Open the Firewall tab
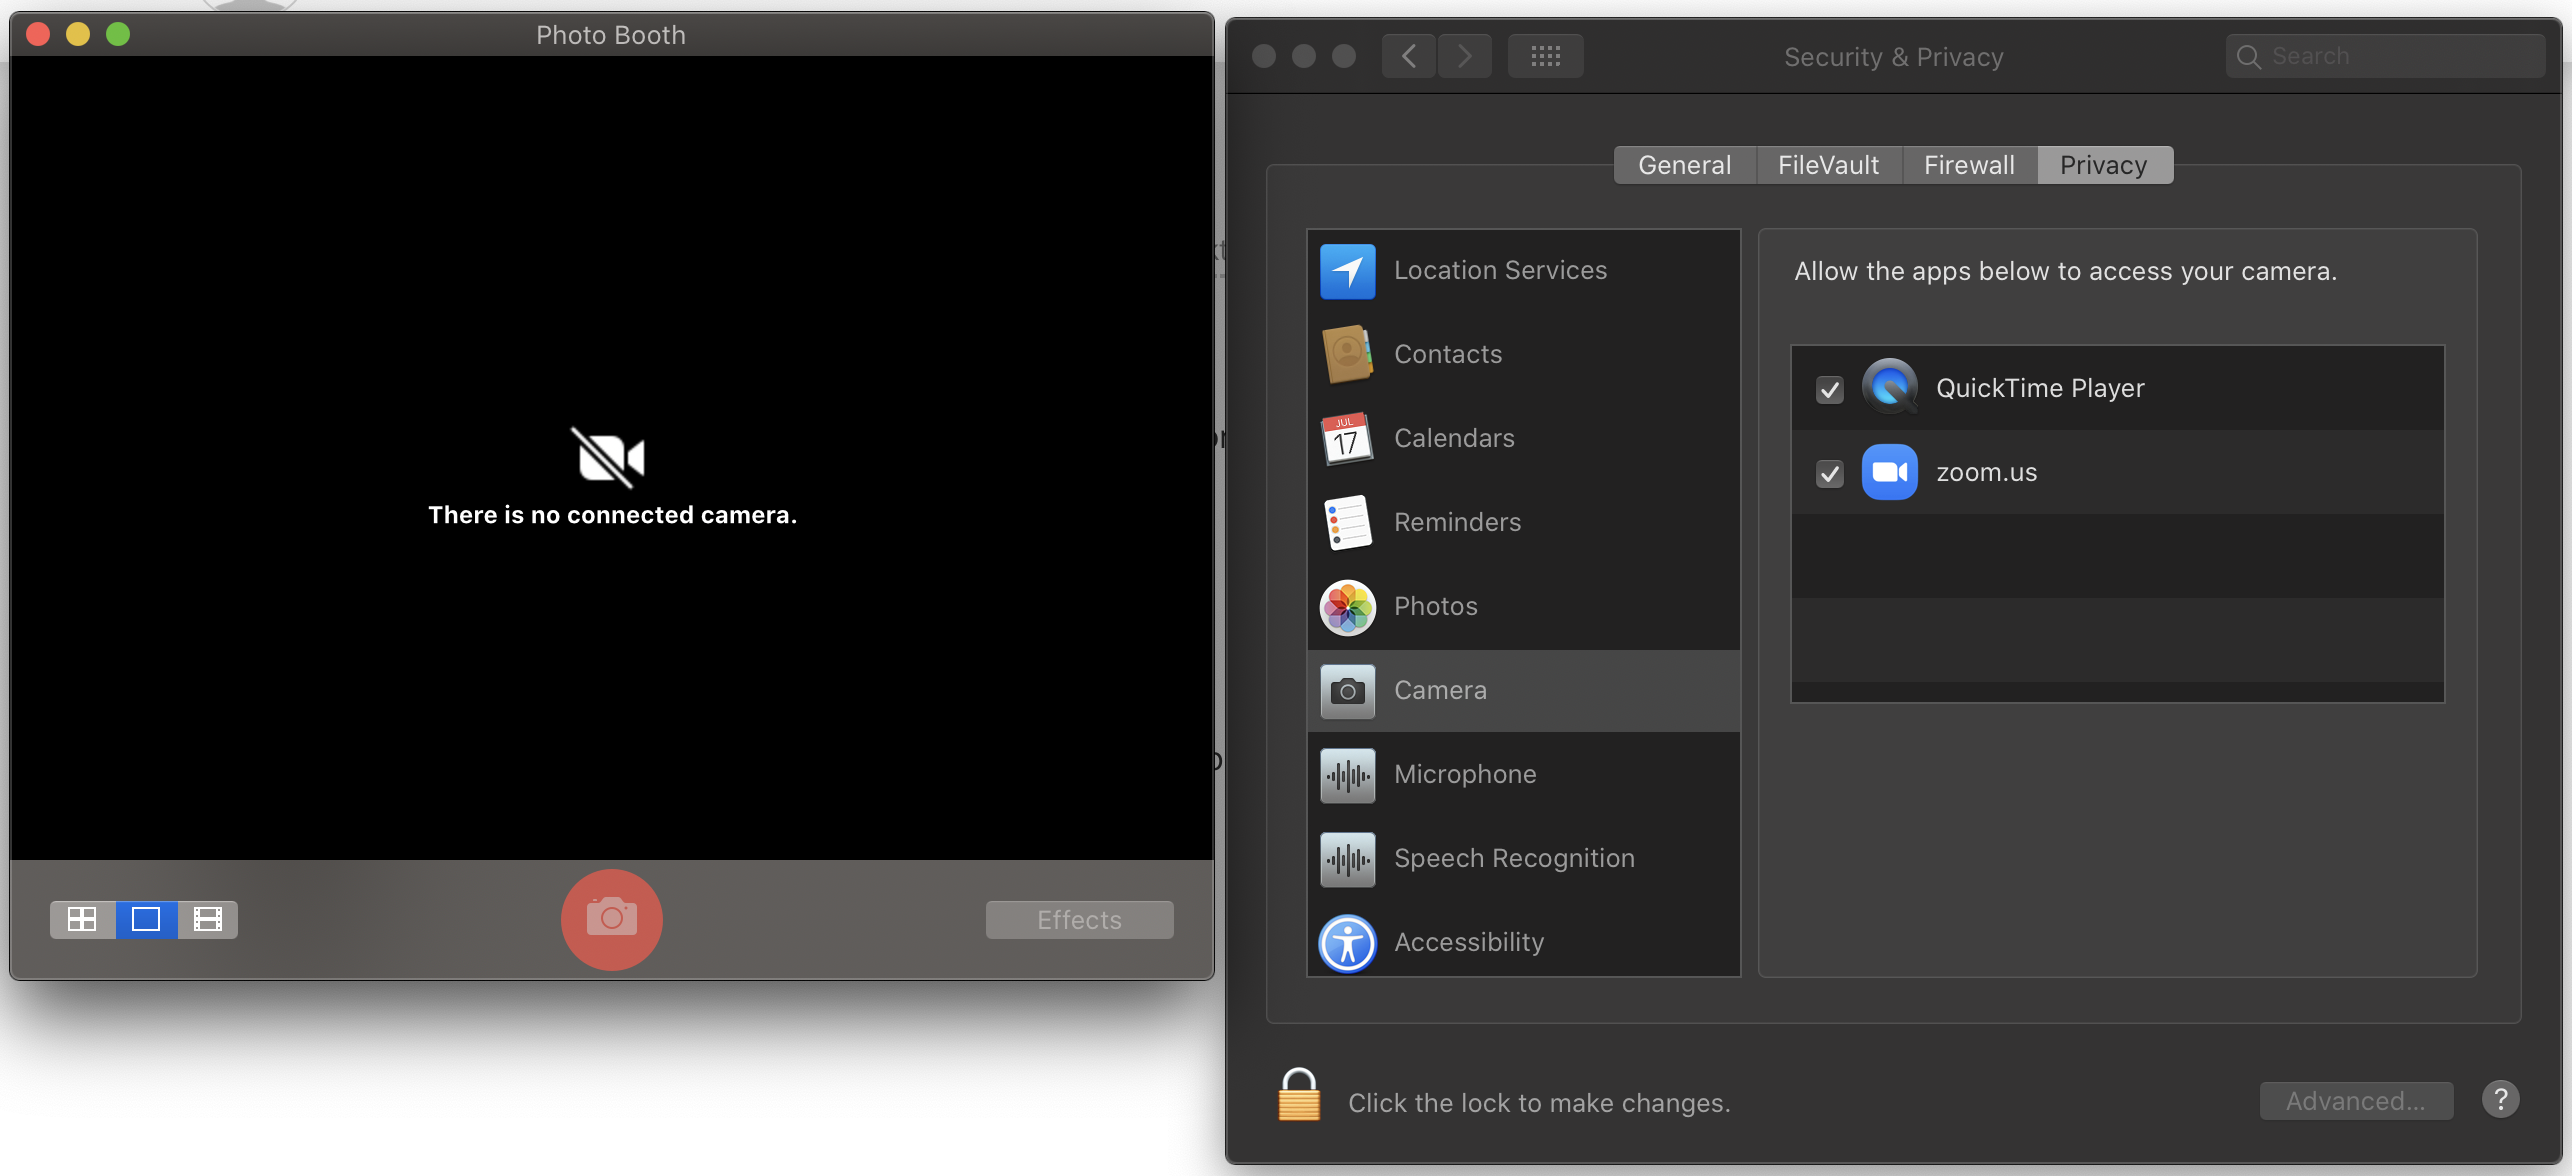 (1968, 165)
